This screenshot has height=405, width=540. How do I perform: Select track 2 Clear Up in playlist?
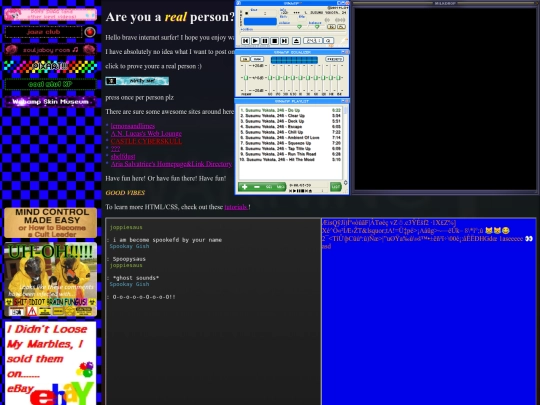pyautogui.click(x=290, y=116)
